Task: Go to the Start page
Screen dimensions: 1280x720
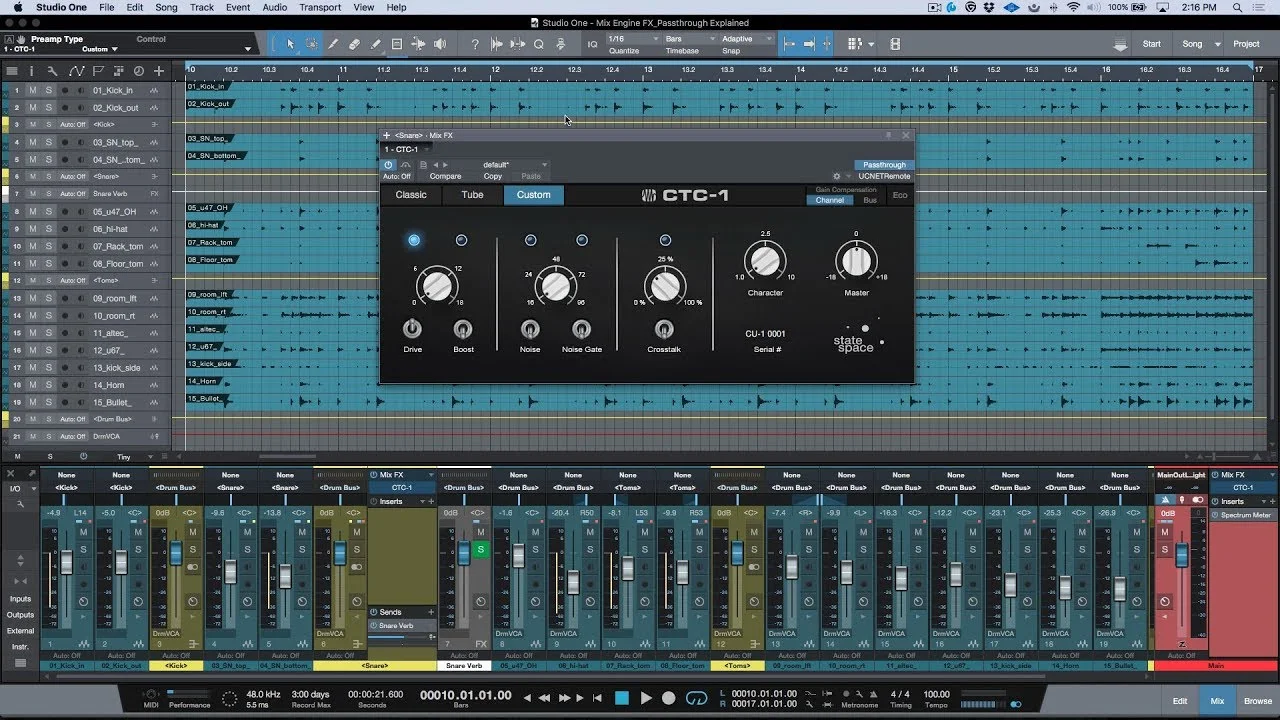Action: (x=1152, y=44)
